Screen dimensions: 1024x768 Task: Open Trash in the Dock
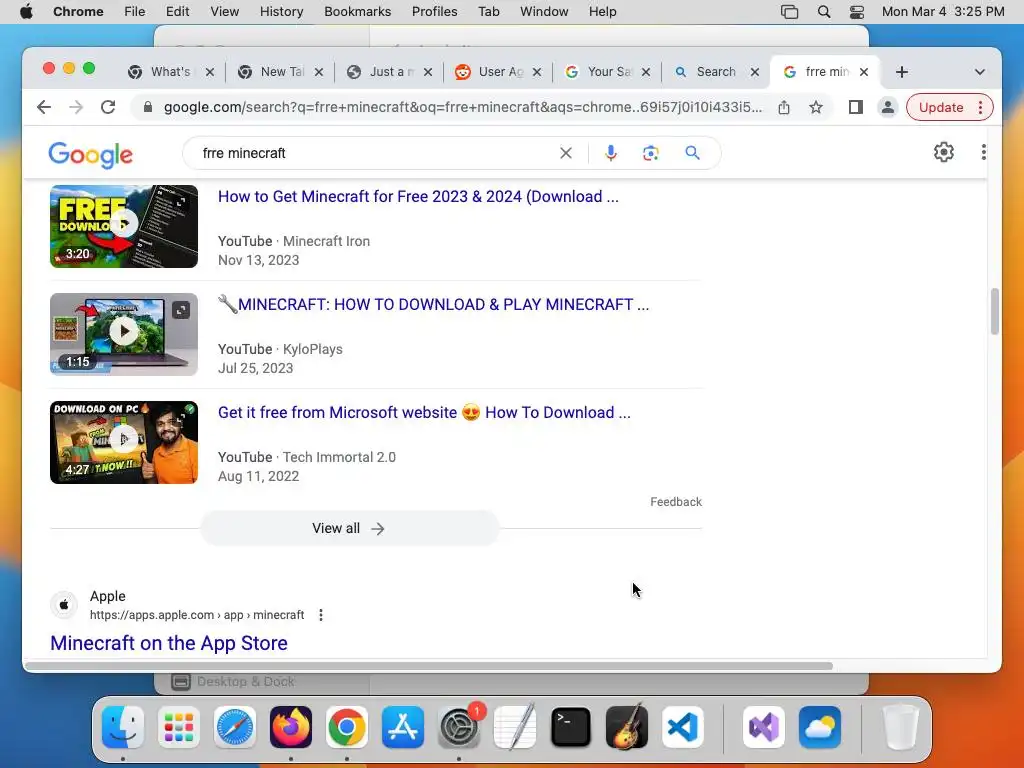901,727
